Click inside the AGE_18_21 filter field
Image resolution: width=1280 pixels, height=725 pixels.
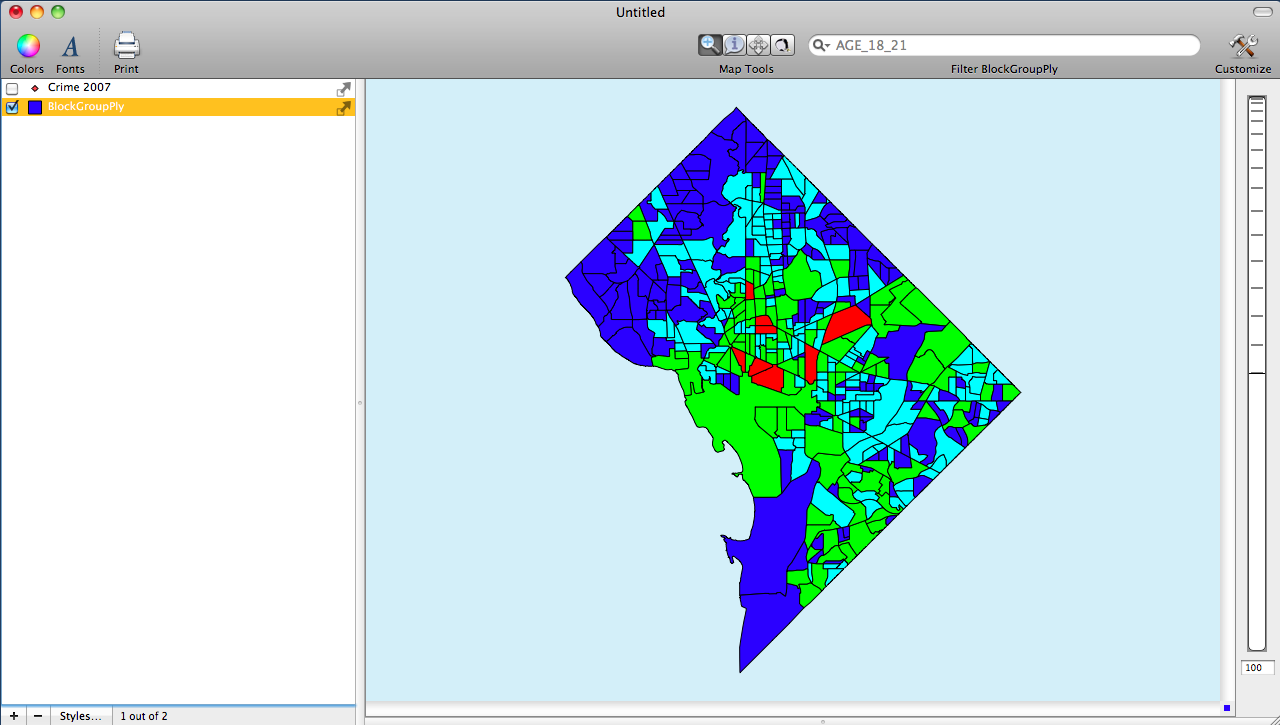click(1000, 45)
